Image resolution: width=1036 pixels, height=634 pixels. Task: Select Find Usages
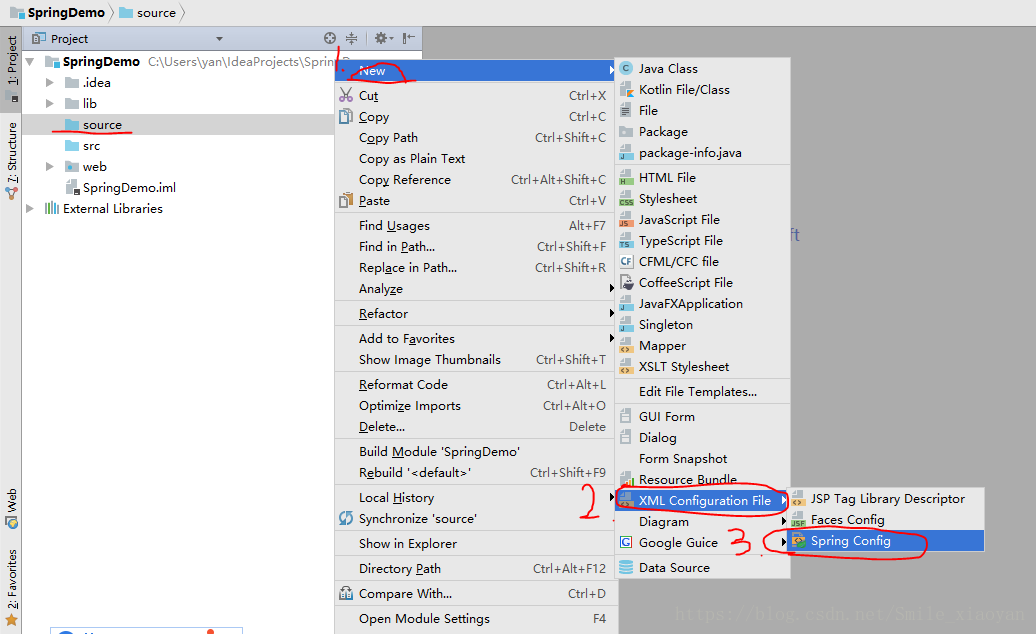[x=474, y=225]
